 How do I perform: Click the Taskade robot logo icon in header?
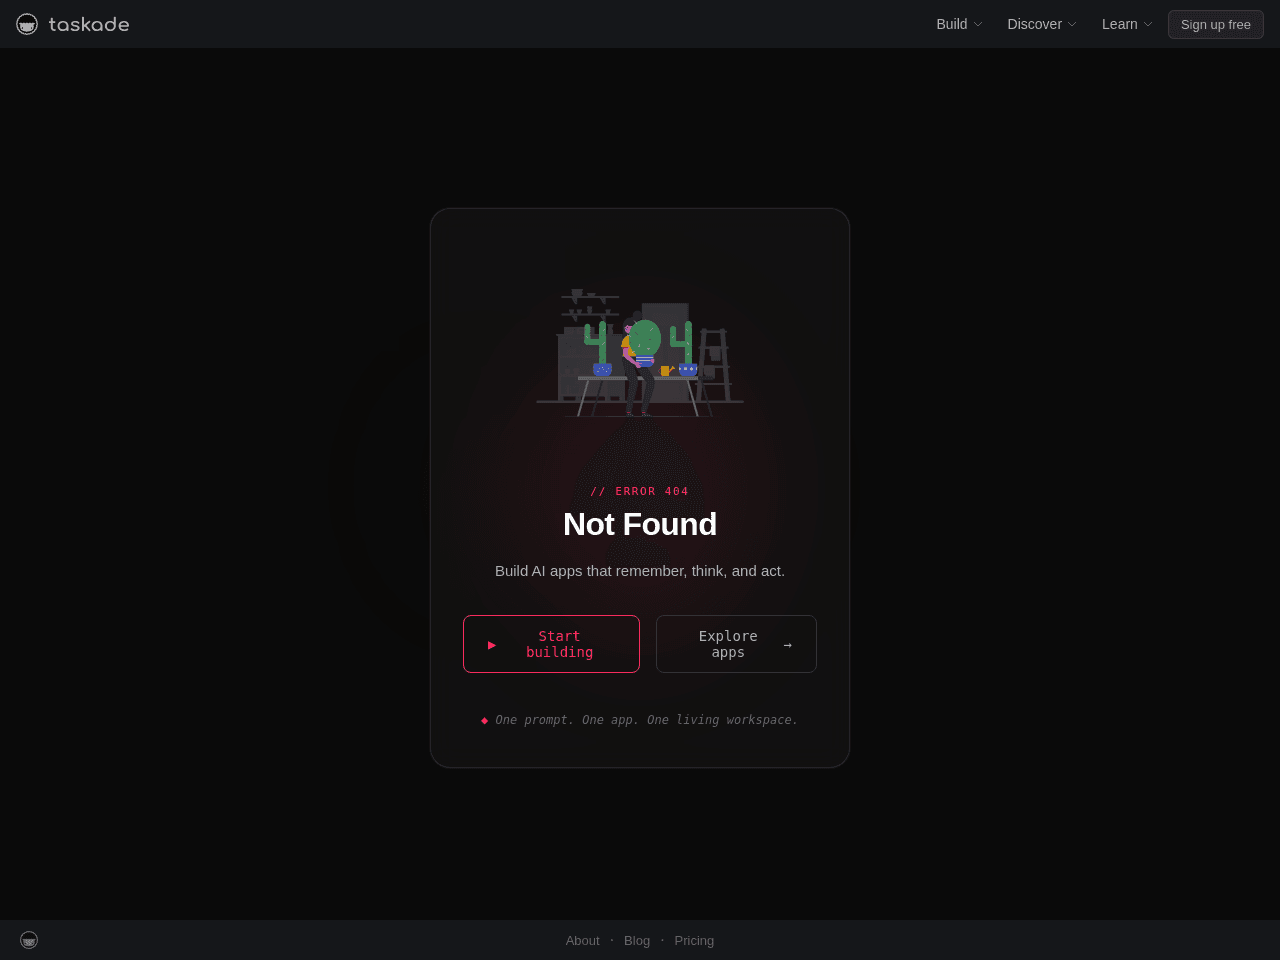pyautogui.click(x=27, y=24)
